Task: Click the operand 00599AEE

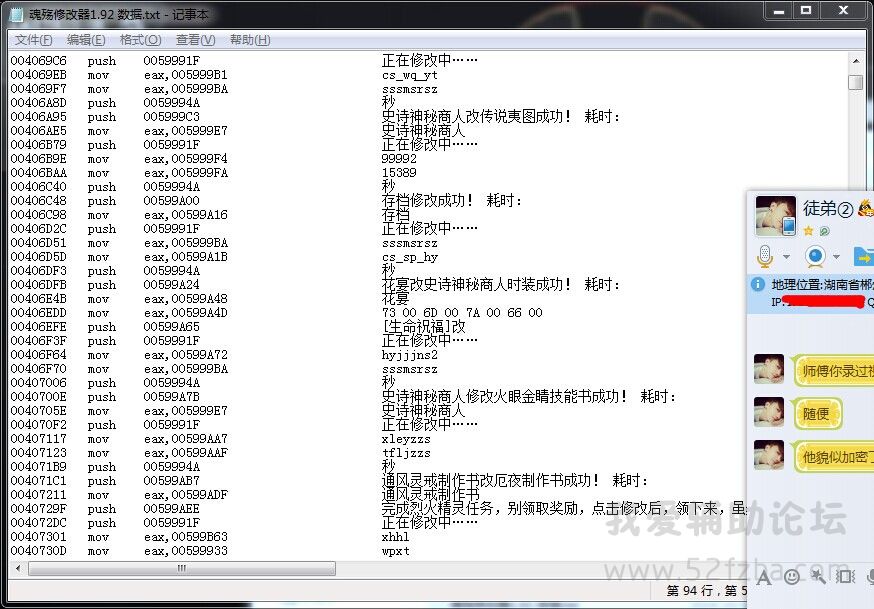Action: pos(172,509)
